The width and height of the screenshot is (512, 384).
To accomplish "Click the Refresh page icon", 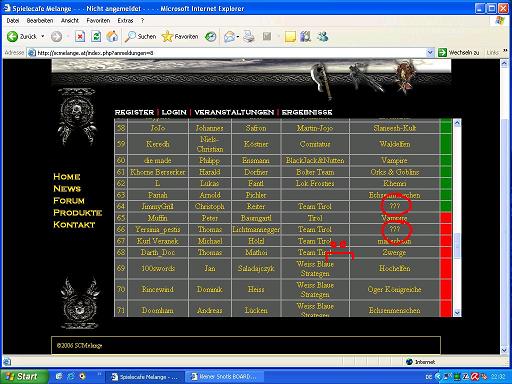I will 96,36.
